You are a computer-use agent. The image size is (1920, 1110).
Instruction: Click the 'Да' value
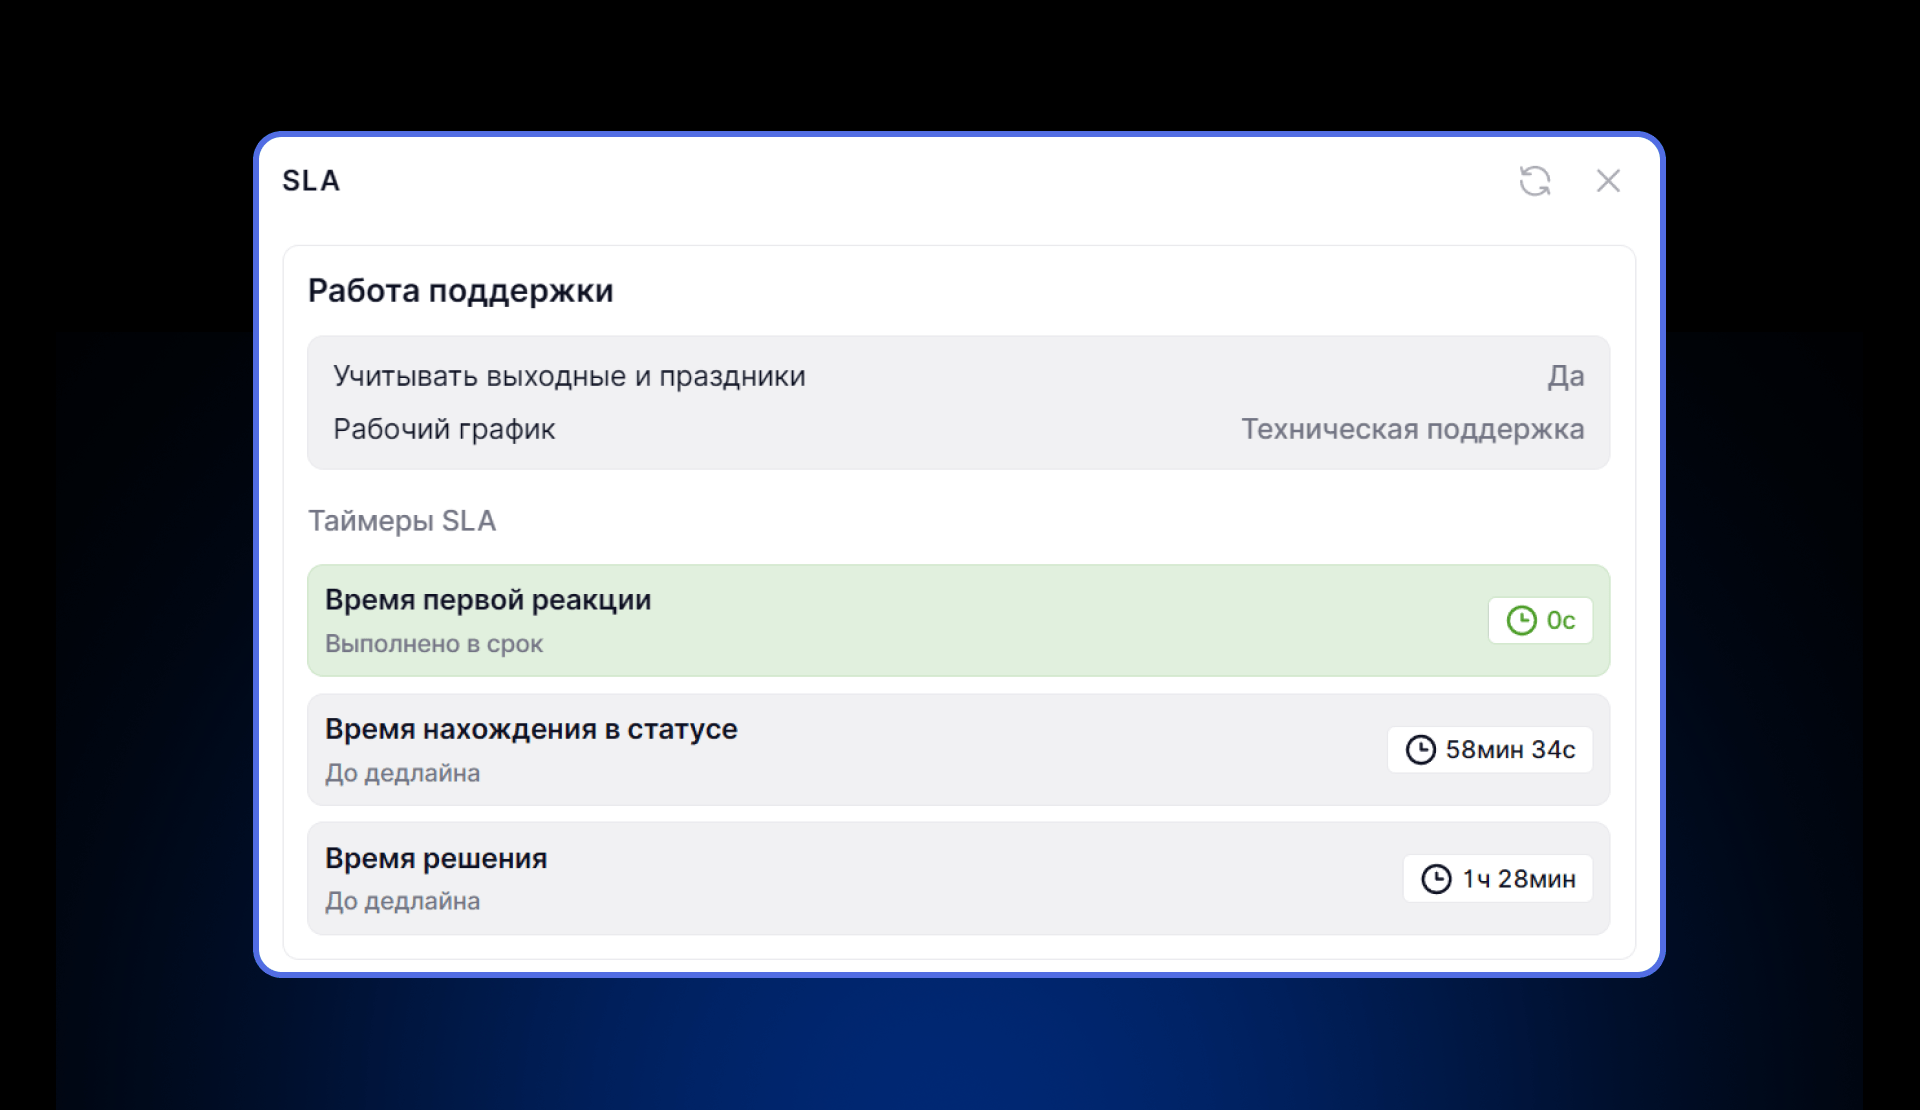(x=1566, y=376)
